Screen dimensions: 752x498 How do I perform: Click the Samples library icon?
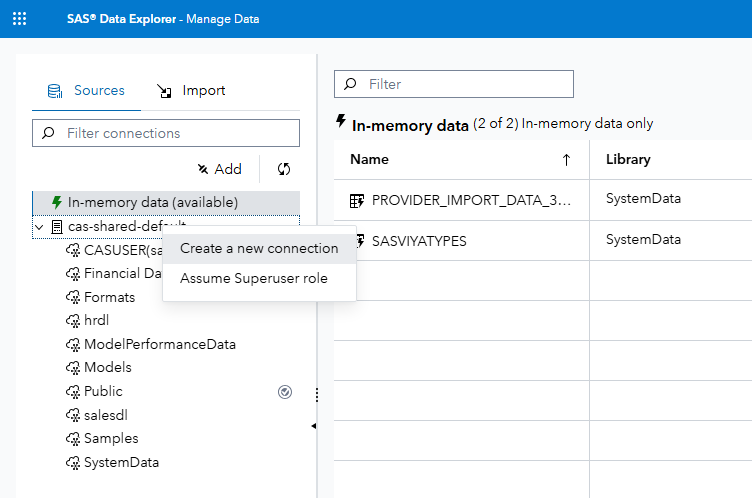point(73,439)
